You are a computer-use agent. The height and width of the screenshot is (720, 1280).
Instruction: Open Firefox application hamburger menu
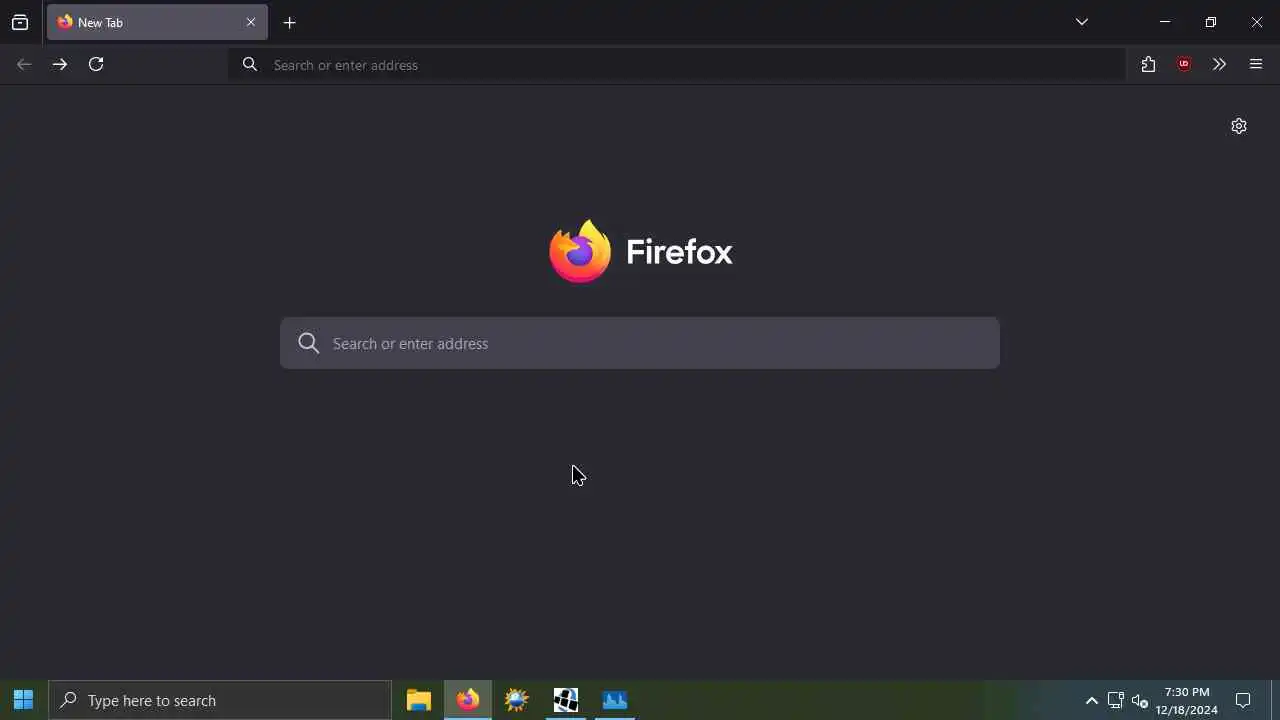pyautogui.click(x=1256, y=64)
